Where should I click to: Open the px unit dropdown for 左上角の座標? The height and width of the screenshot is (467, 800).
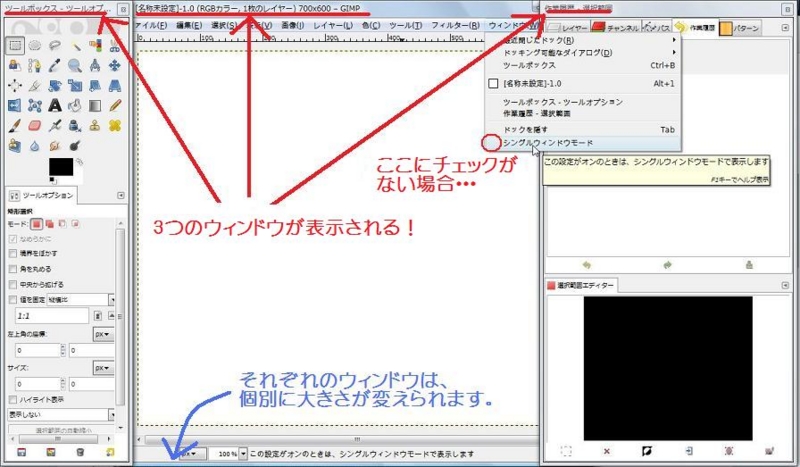tap(103, 334)
